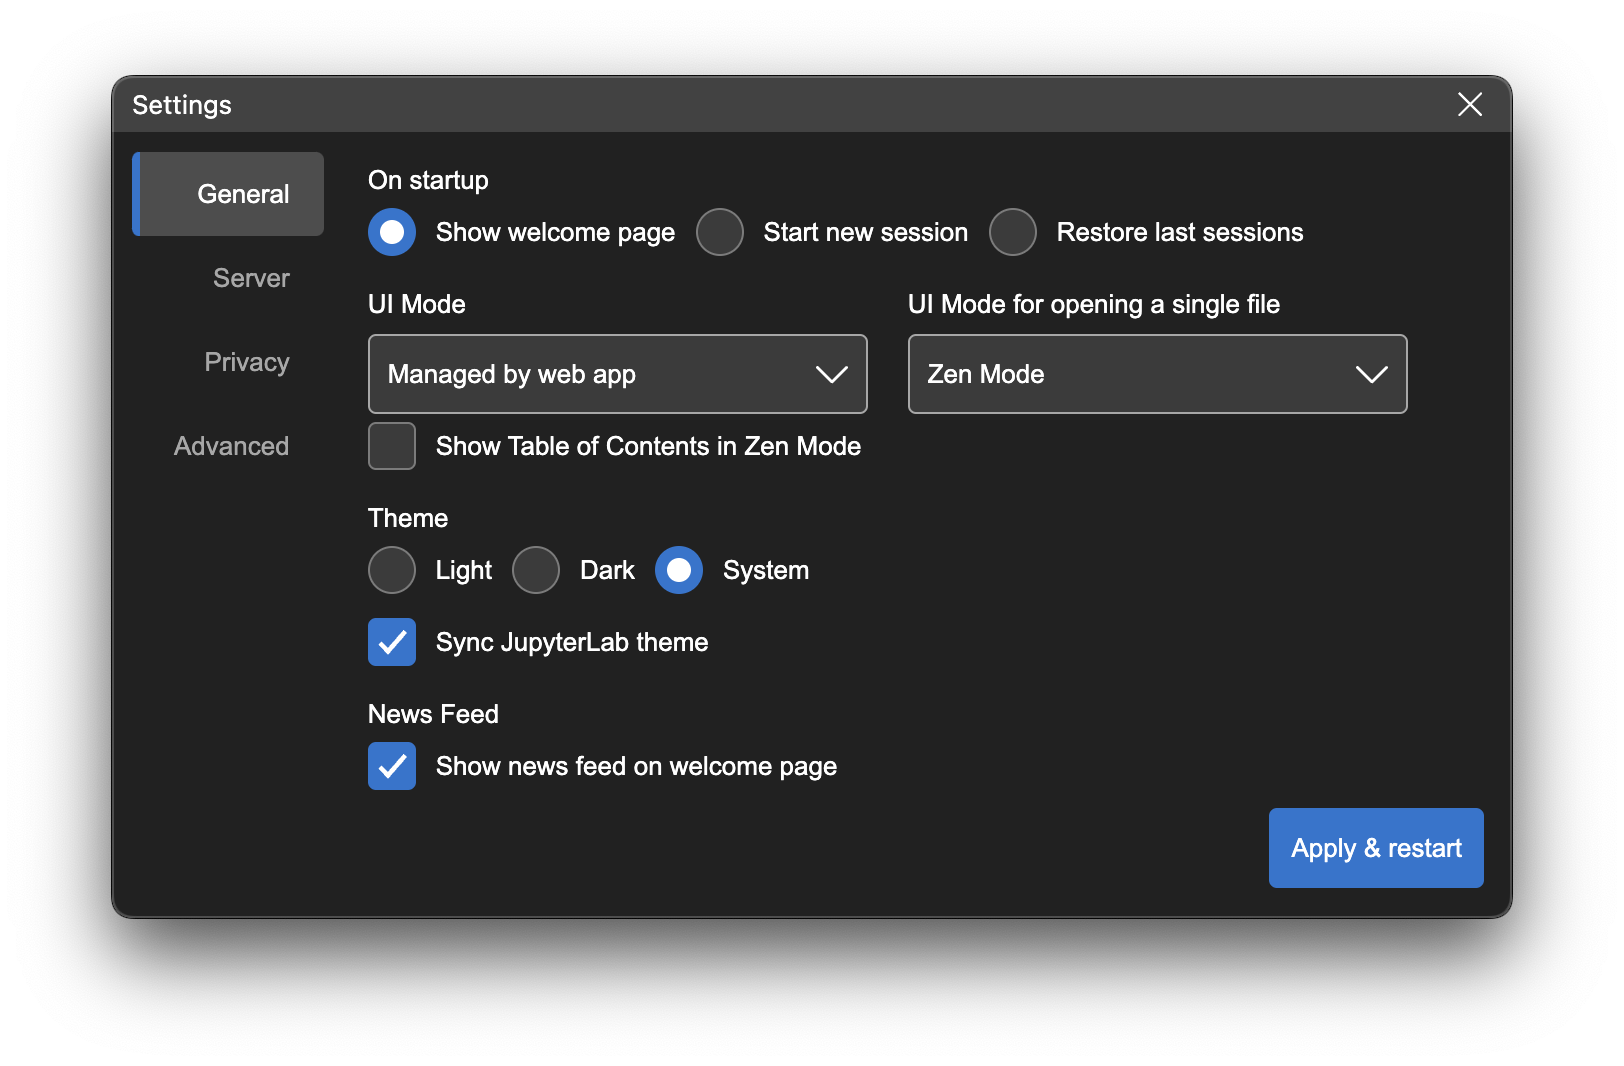Click the Theme section heading

408,518
